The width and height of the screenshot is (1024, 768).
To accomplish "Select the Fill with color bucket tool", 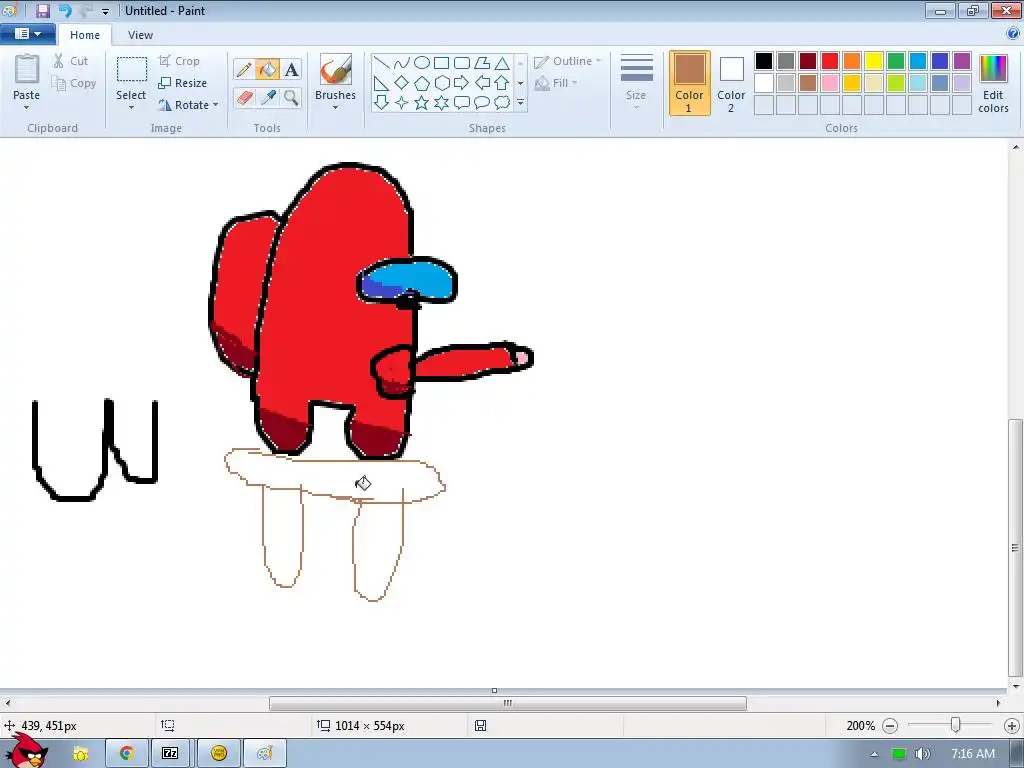I will 268,69.
